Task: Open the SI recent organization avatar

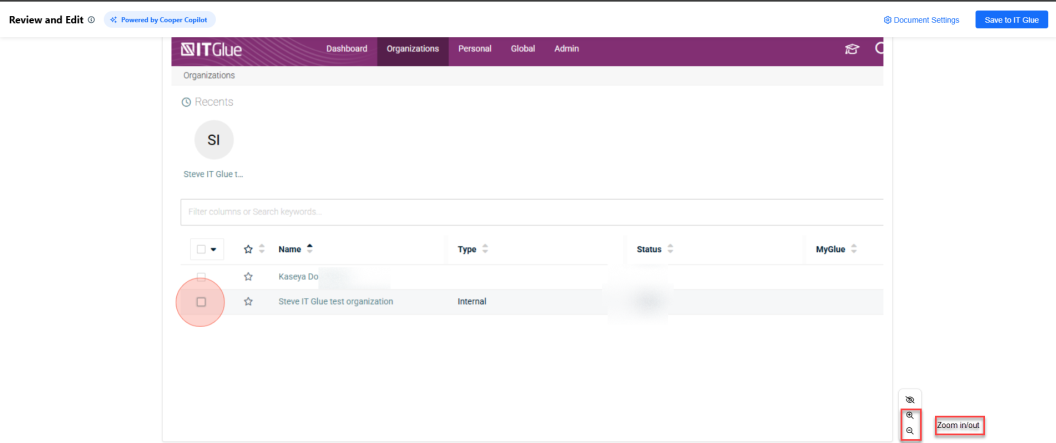Action: pyautogui.click(x=214, y=140)
